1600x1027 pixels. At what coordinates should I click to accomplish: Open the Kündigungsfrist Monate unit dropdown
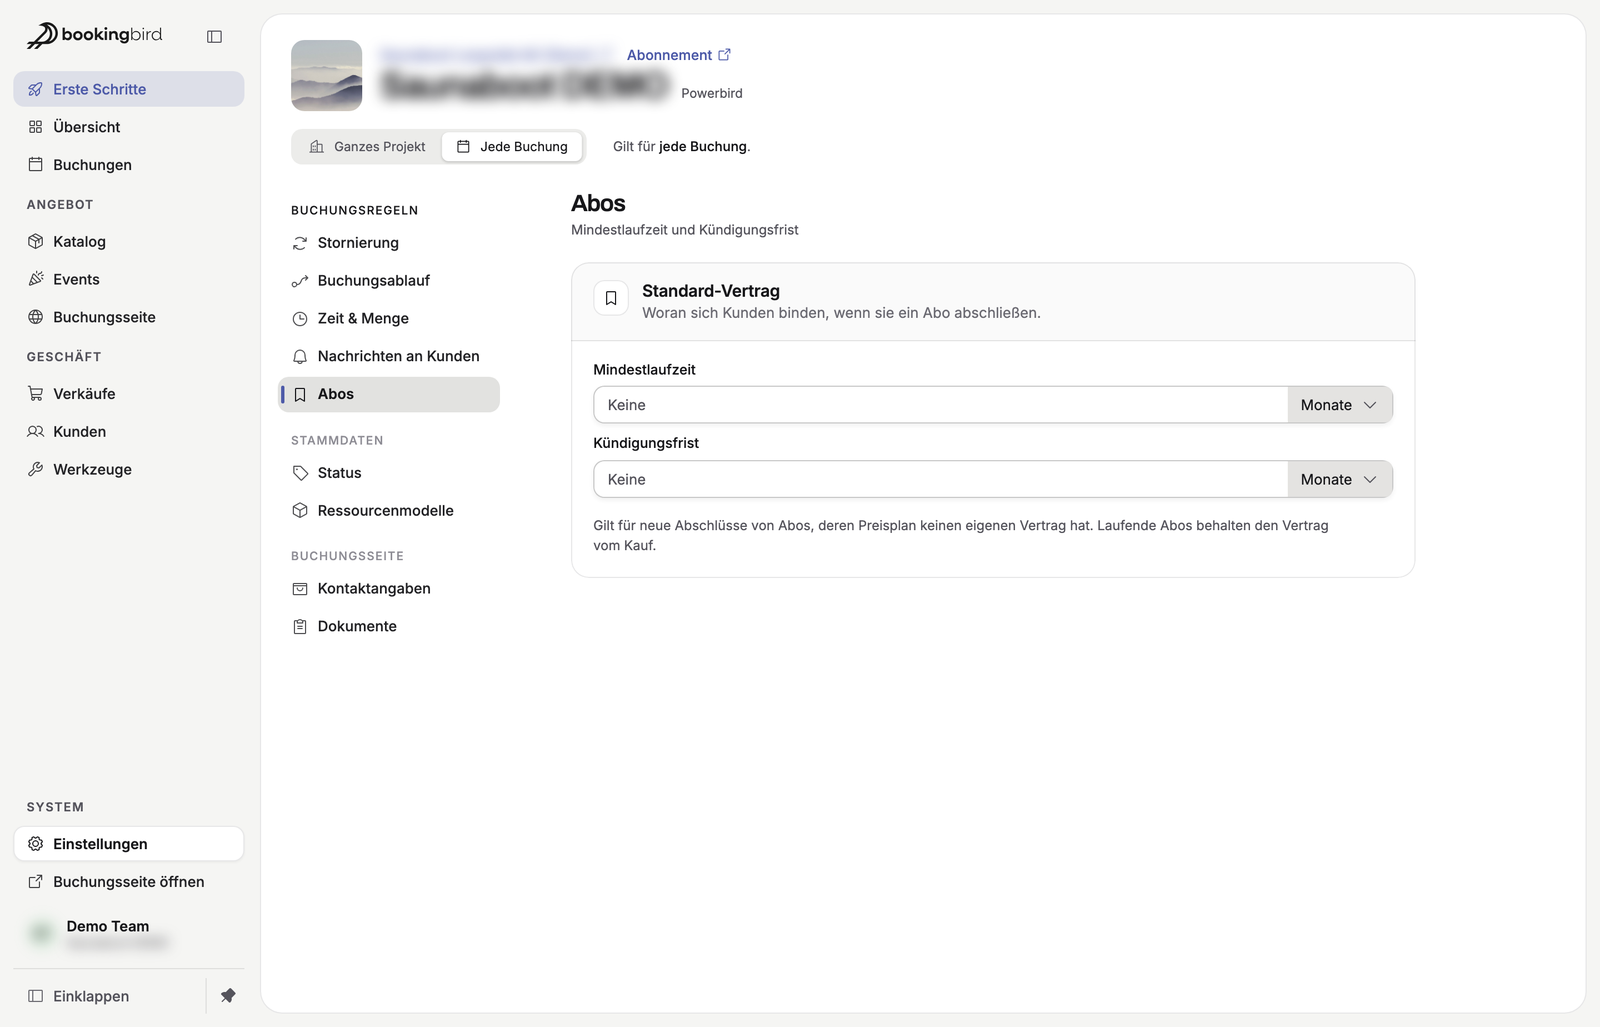click(x=1340, y=480)
